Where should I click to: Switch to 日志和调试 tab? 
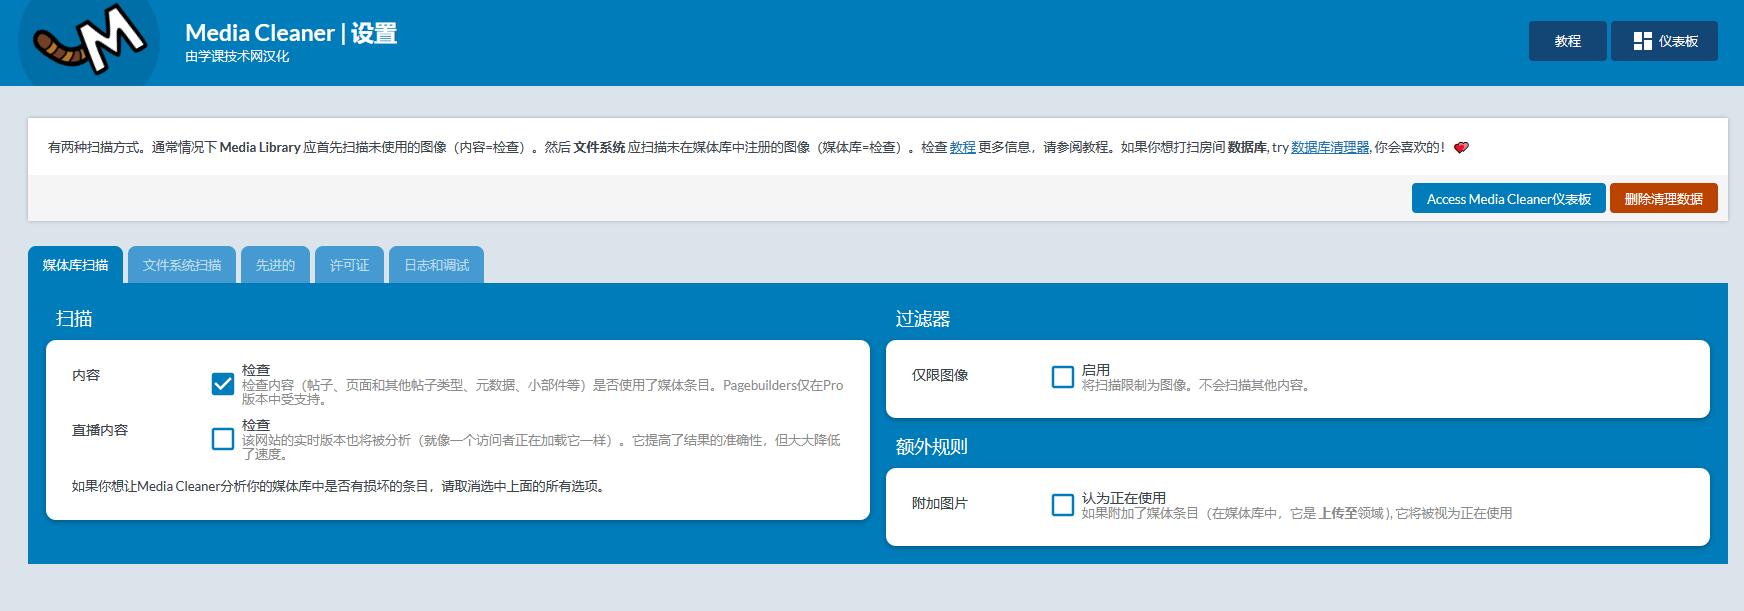point(436,265)
